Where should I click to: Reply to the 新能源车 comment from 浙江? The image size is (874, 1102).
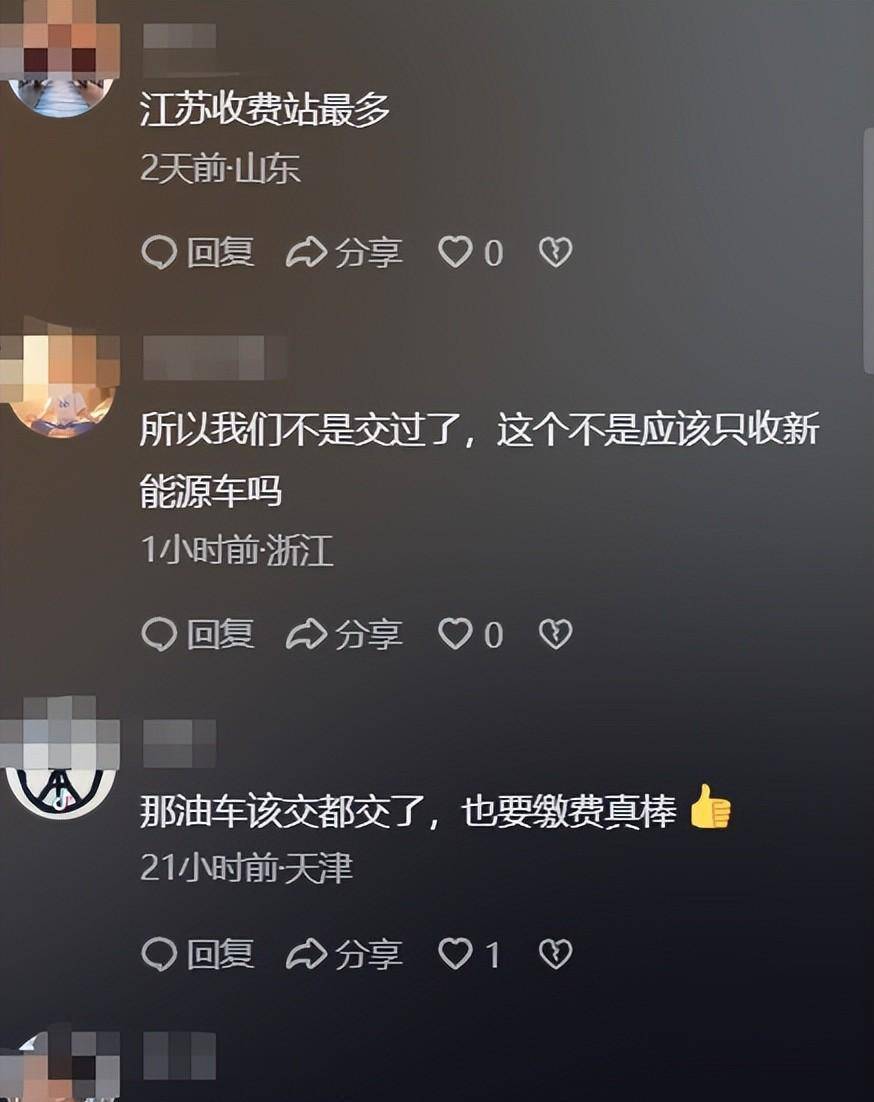197,635
